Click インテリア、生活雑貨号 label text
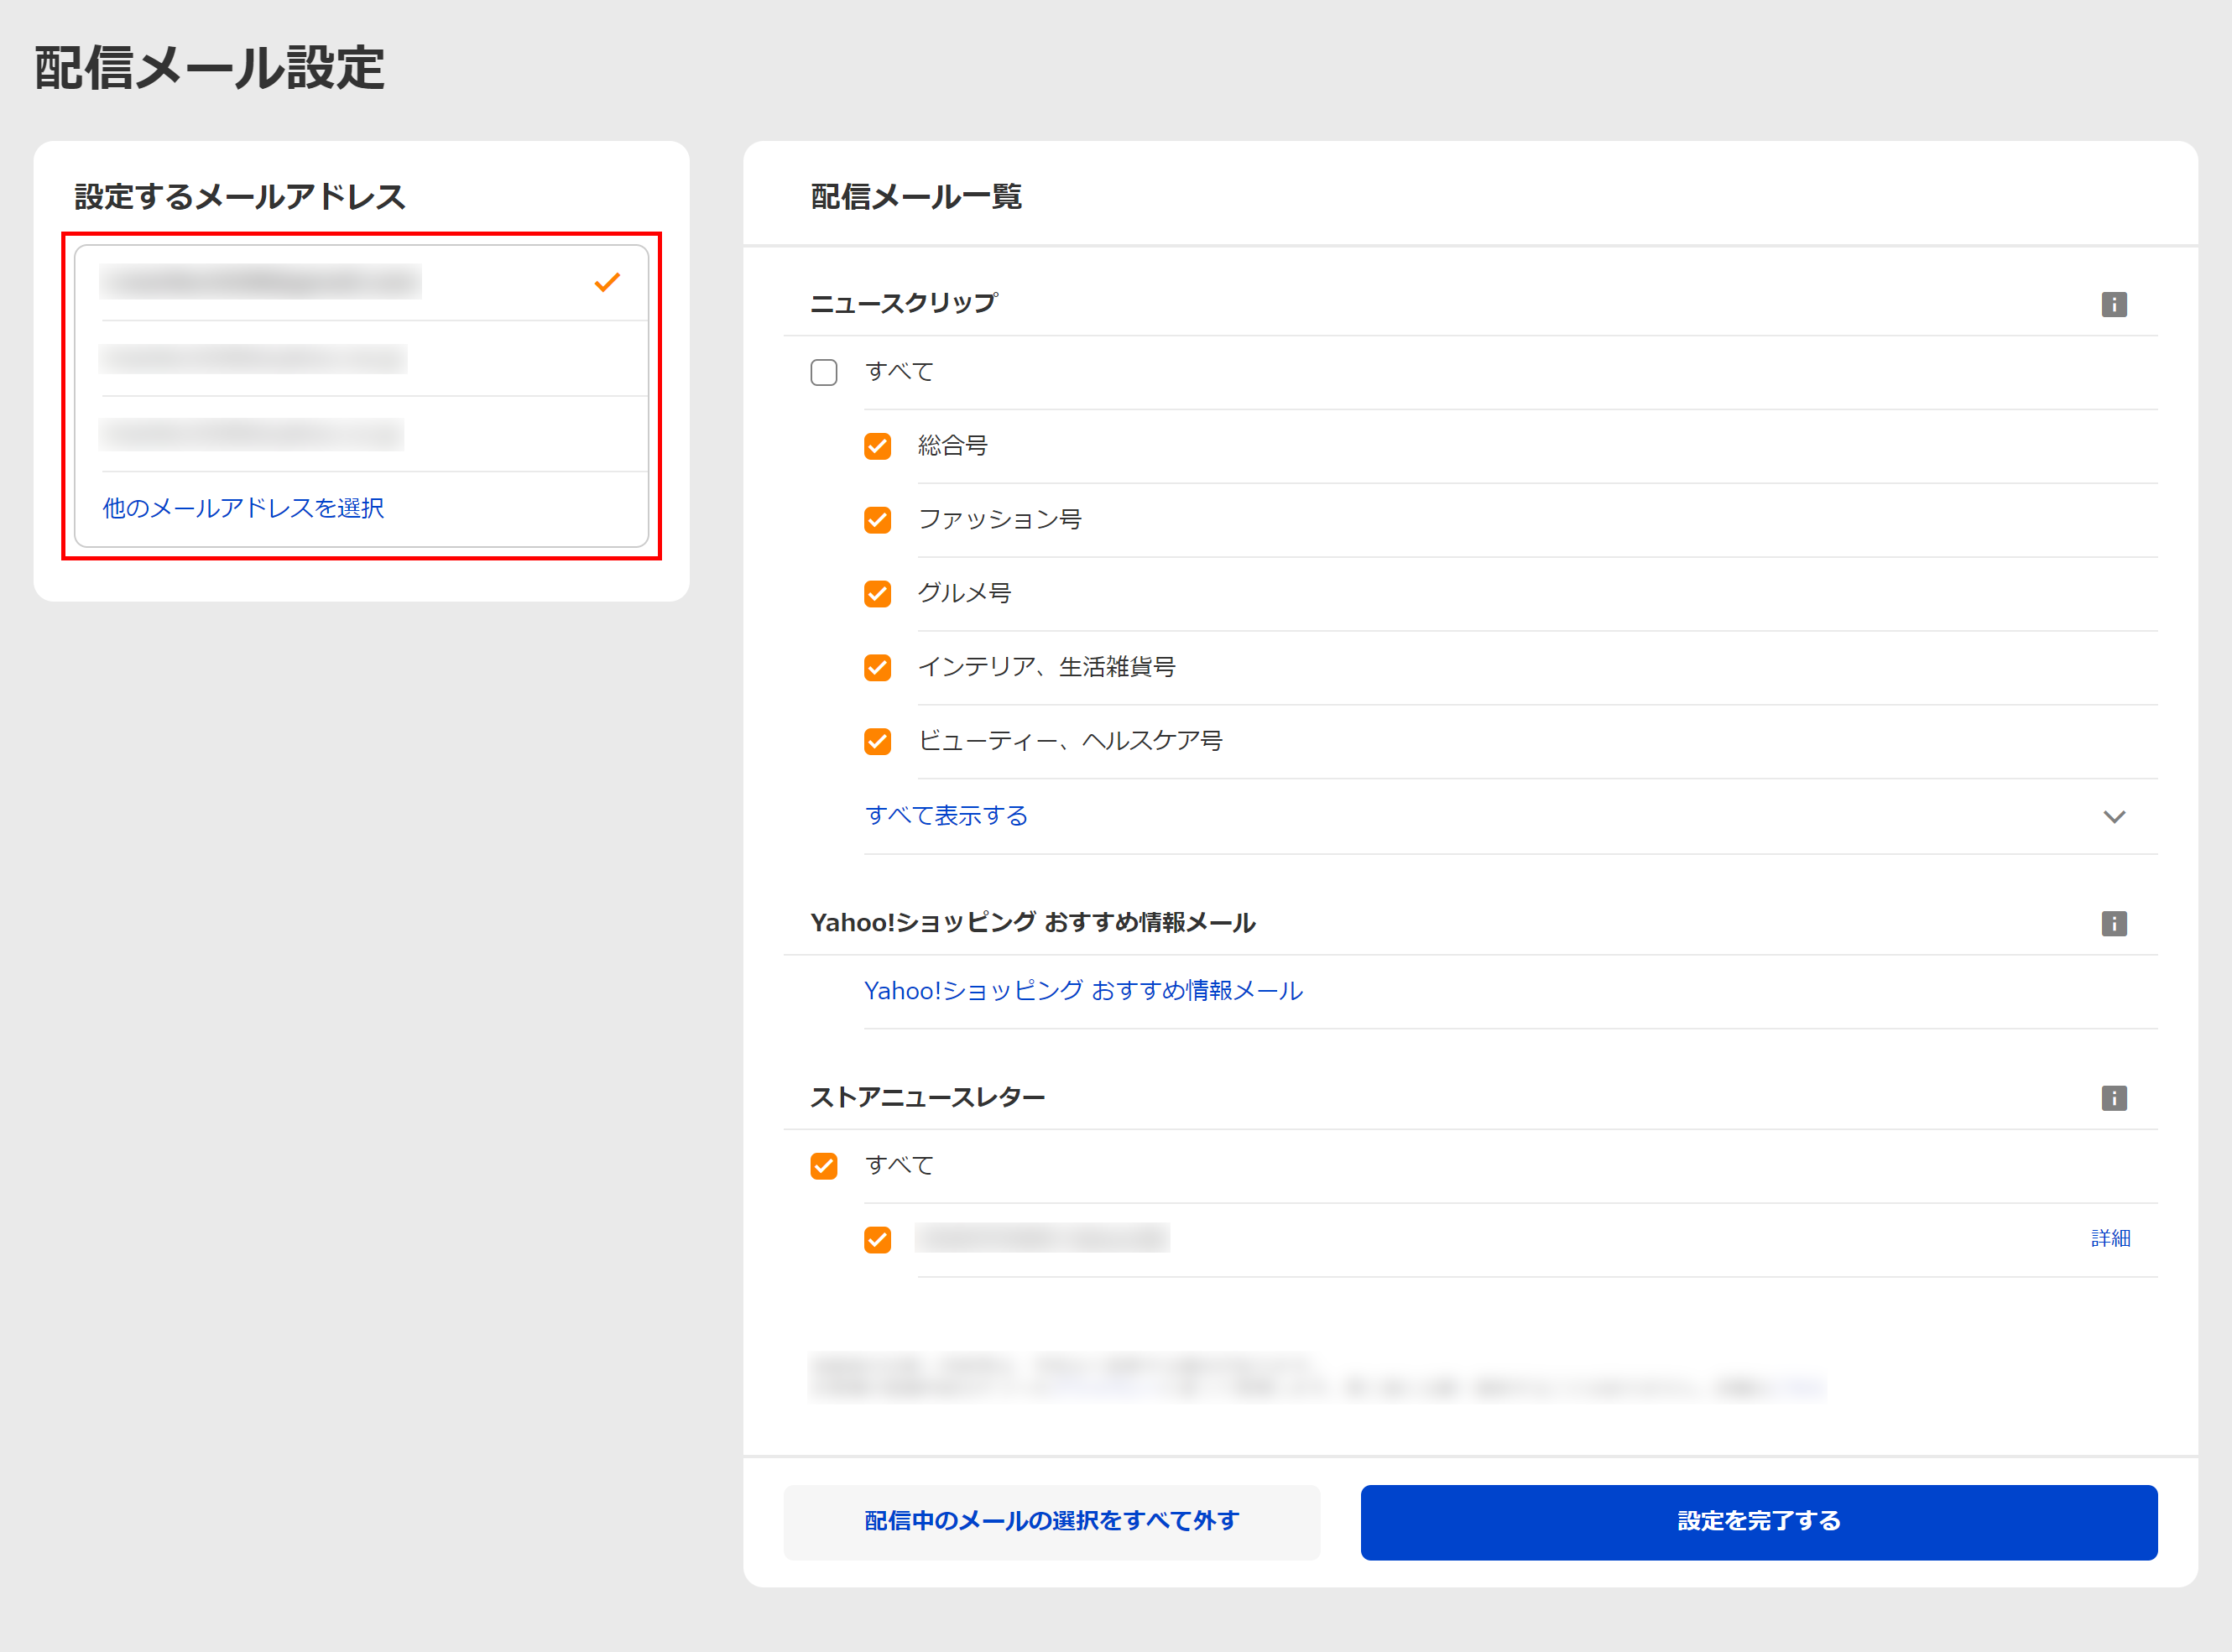The width and height of the screenshot is (2232, 1652). pyautogui.click(x=1047, y=666)
